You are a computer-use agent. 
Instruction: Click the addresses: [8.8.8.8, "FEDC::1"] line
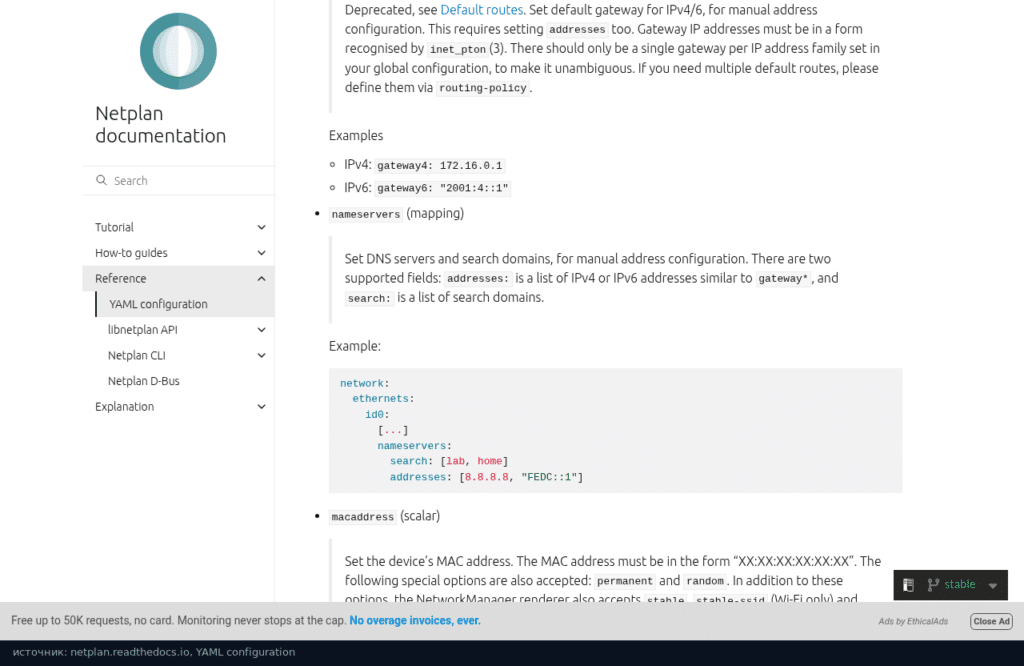tap(487, 477)
